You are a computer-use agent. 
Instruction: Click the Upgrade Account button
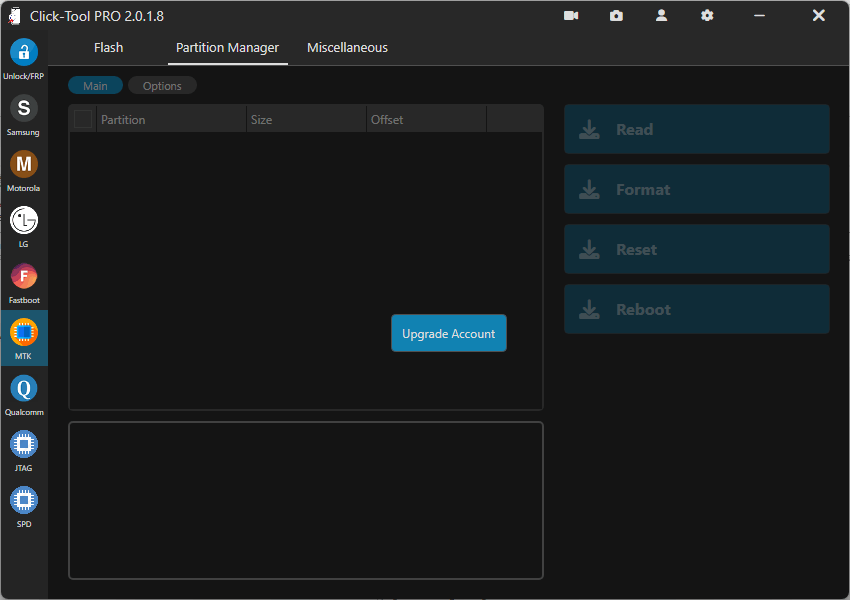click(x=448, y=333)
